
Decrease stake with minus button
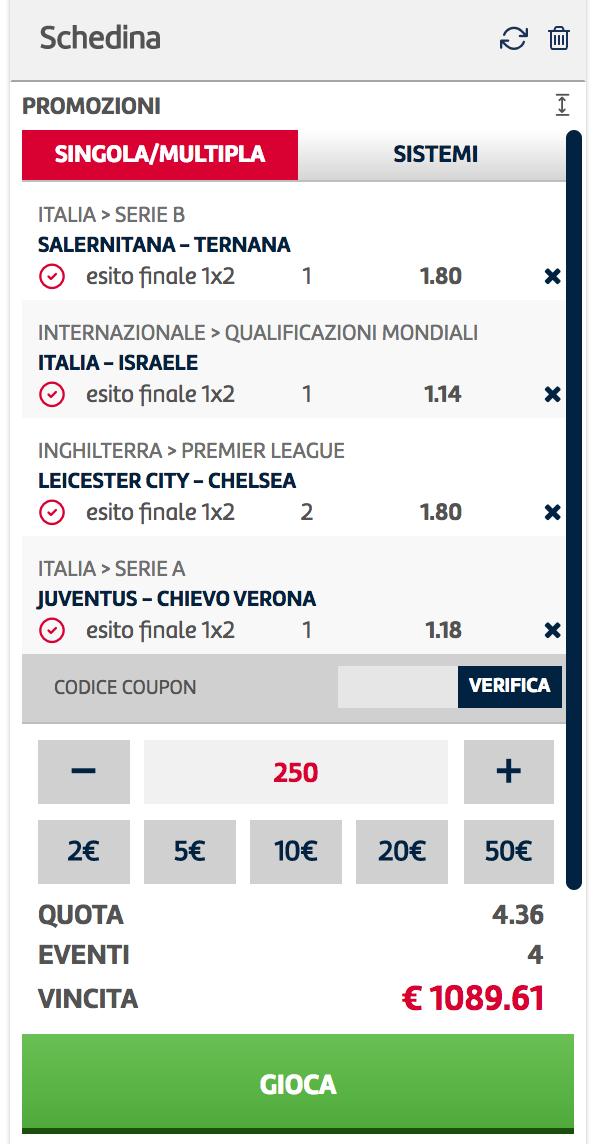point(84,772)
